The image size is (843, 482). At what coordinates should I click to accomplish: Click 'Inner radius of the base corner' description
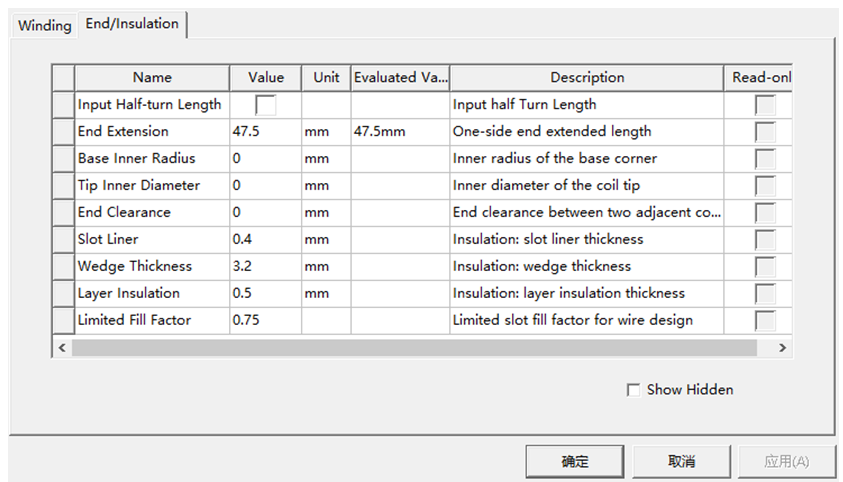pos(587,159)
